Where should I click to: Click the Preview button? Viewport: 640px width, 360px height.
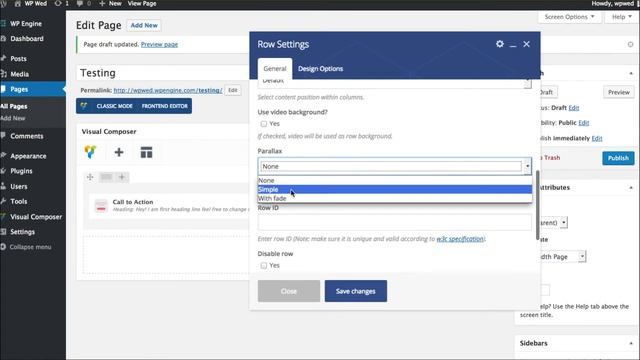[x=618, y=92]
